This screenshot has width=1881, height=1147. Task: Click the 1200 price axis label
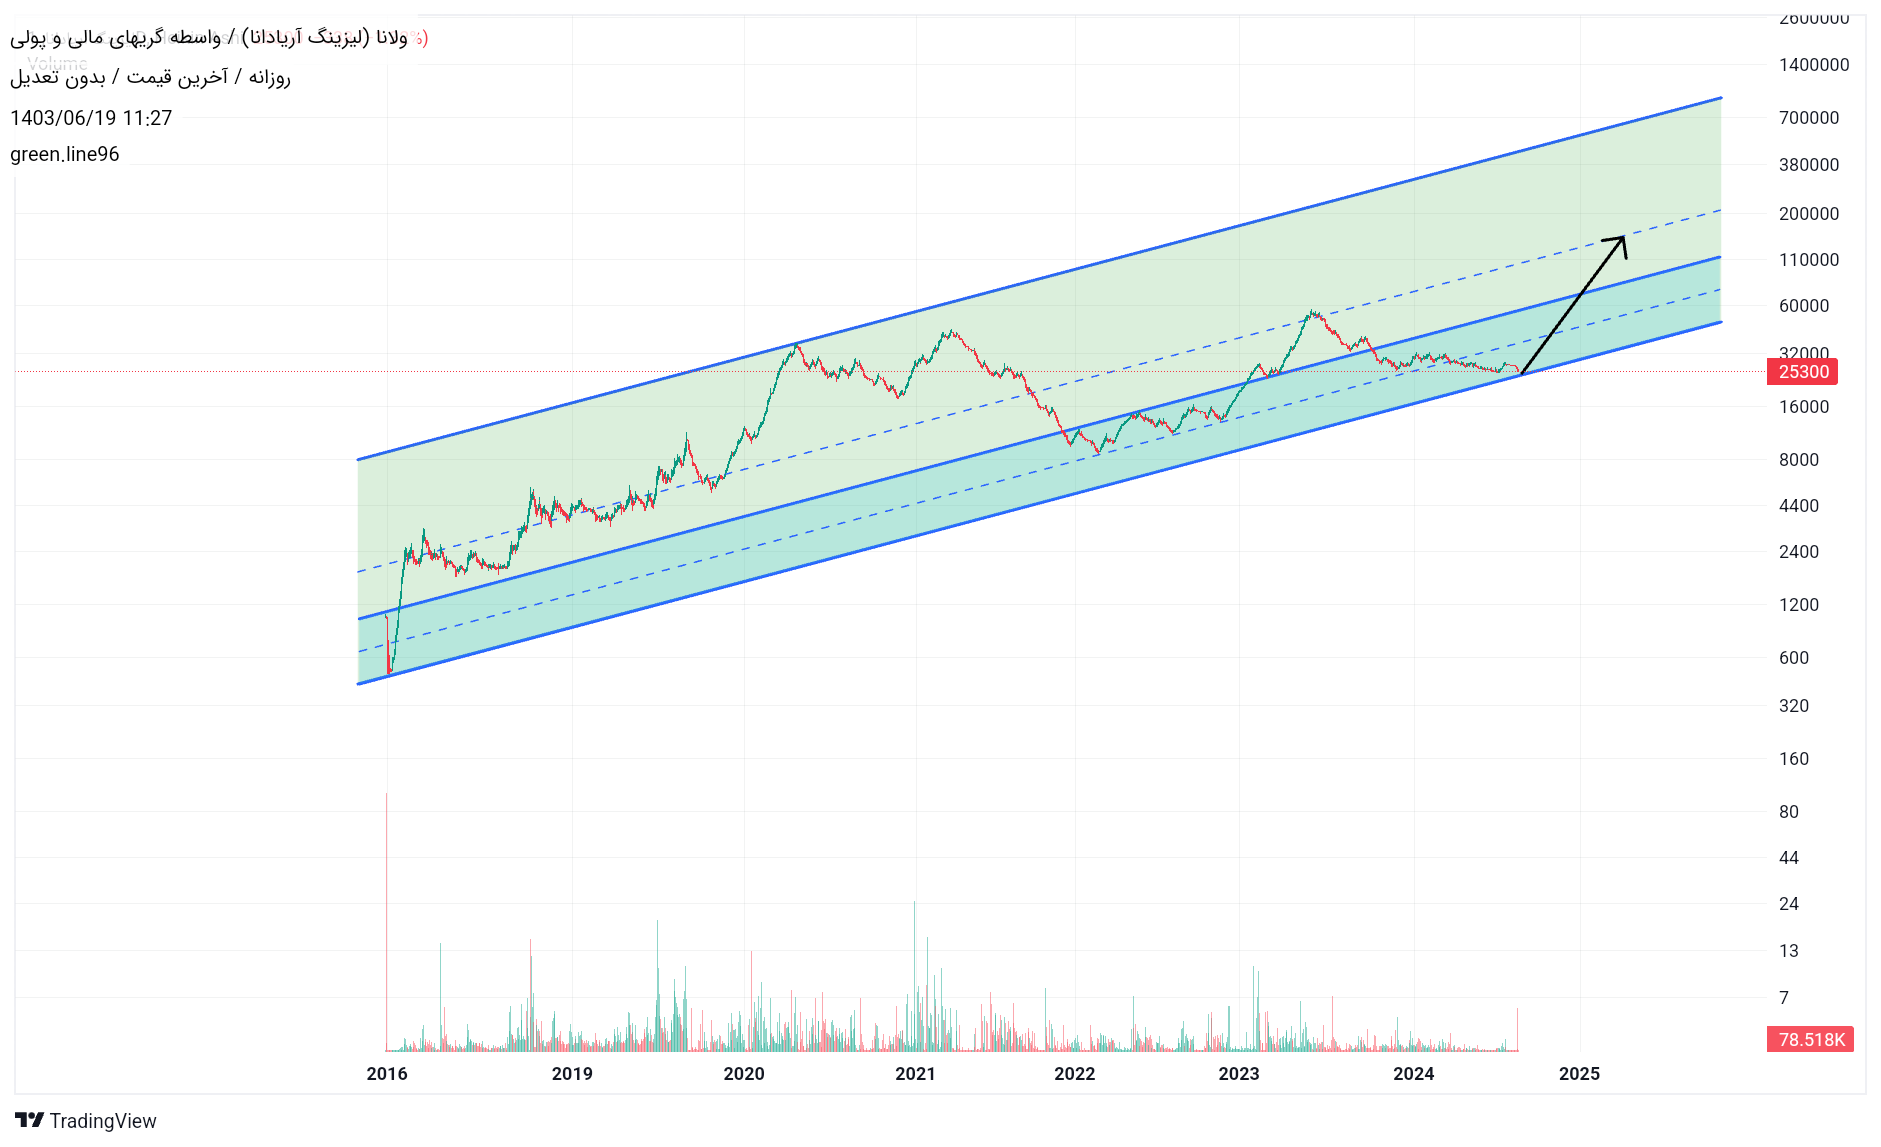[x=1799, y=605]
